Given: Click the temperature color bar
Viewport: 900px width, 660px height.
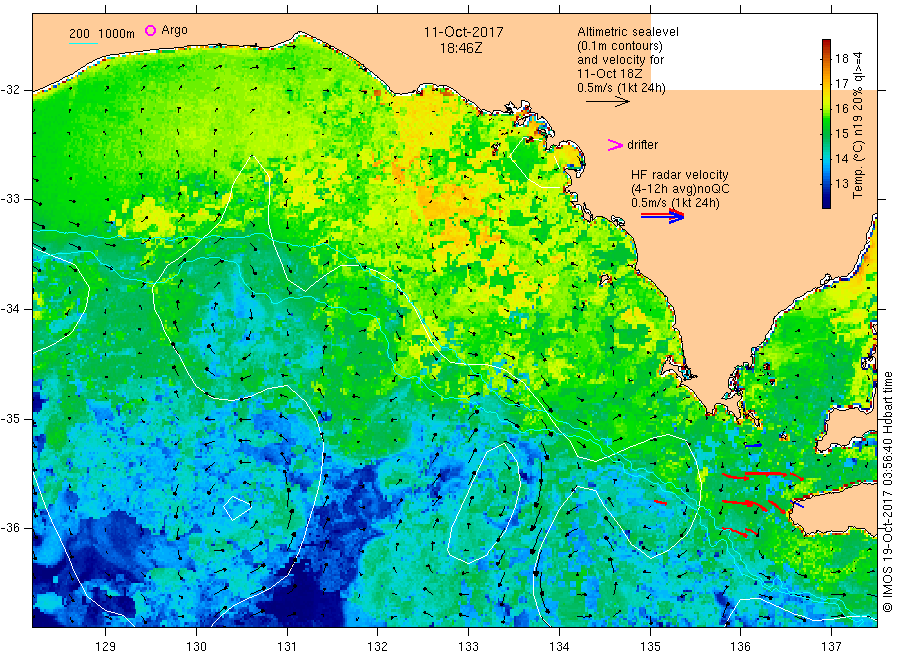Looking at the screenshot, I should 826,123.
